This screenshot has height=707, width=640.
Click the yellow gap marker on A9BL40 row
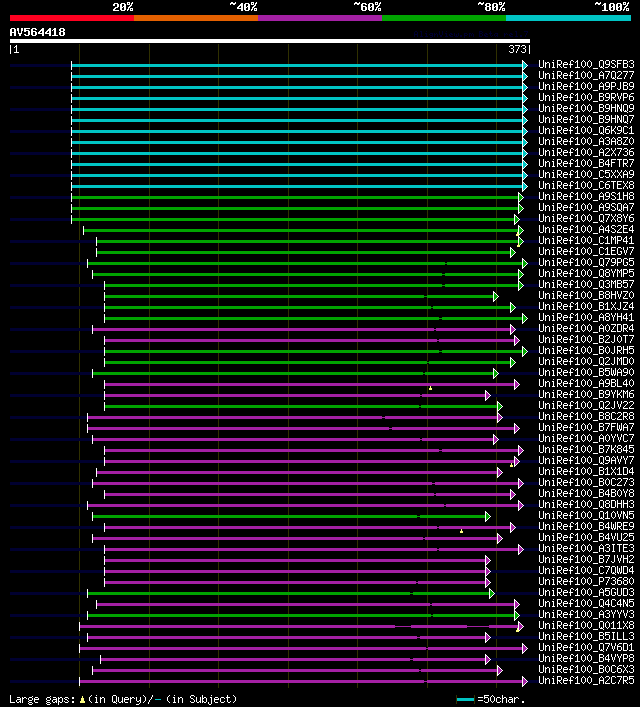point(430,388)
